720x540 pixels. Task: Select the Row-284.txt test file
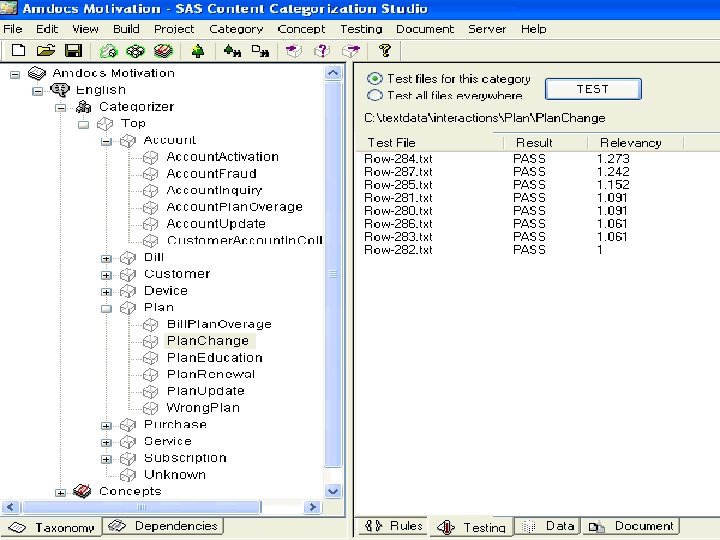click(x=398, y=158)
